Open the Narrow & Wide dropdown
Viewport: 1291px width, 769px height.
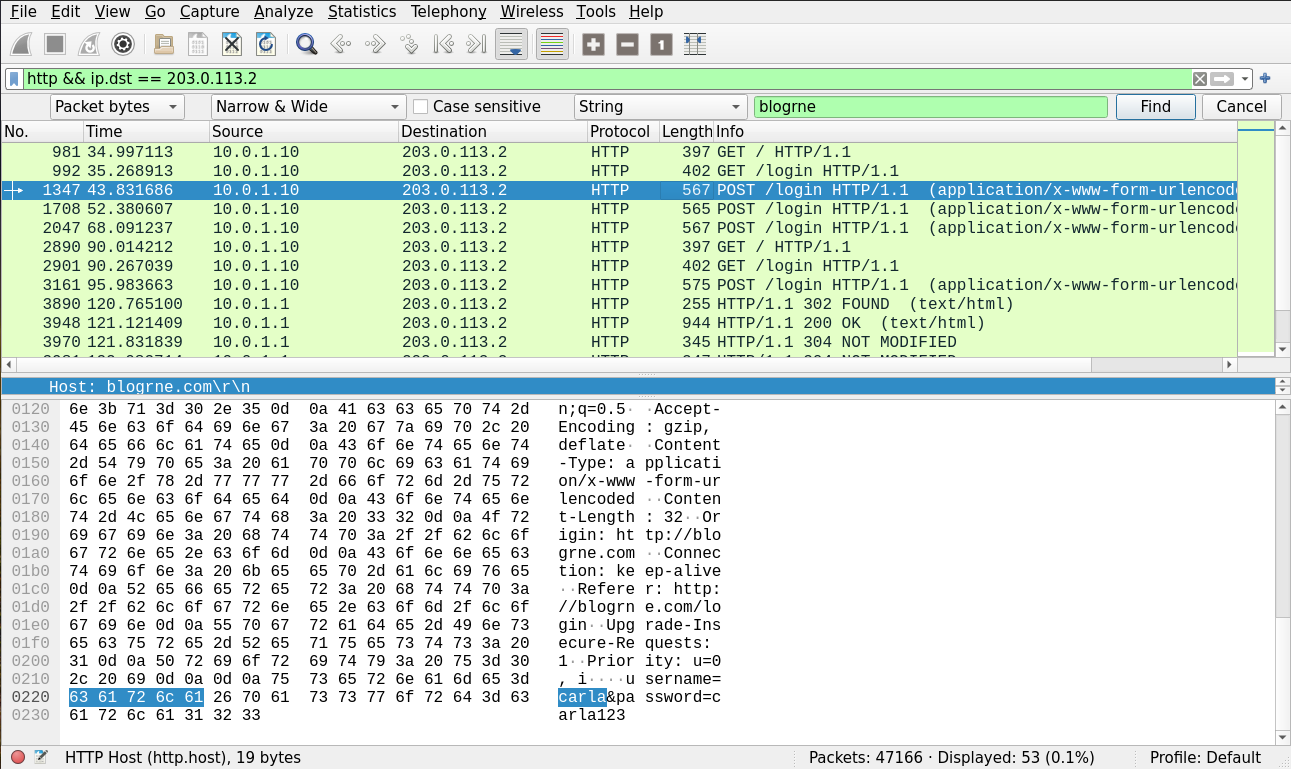pos(308,107)
